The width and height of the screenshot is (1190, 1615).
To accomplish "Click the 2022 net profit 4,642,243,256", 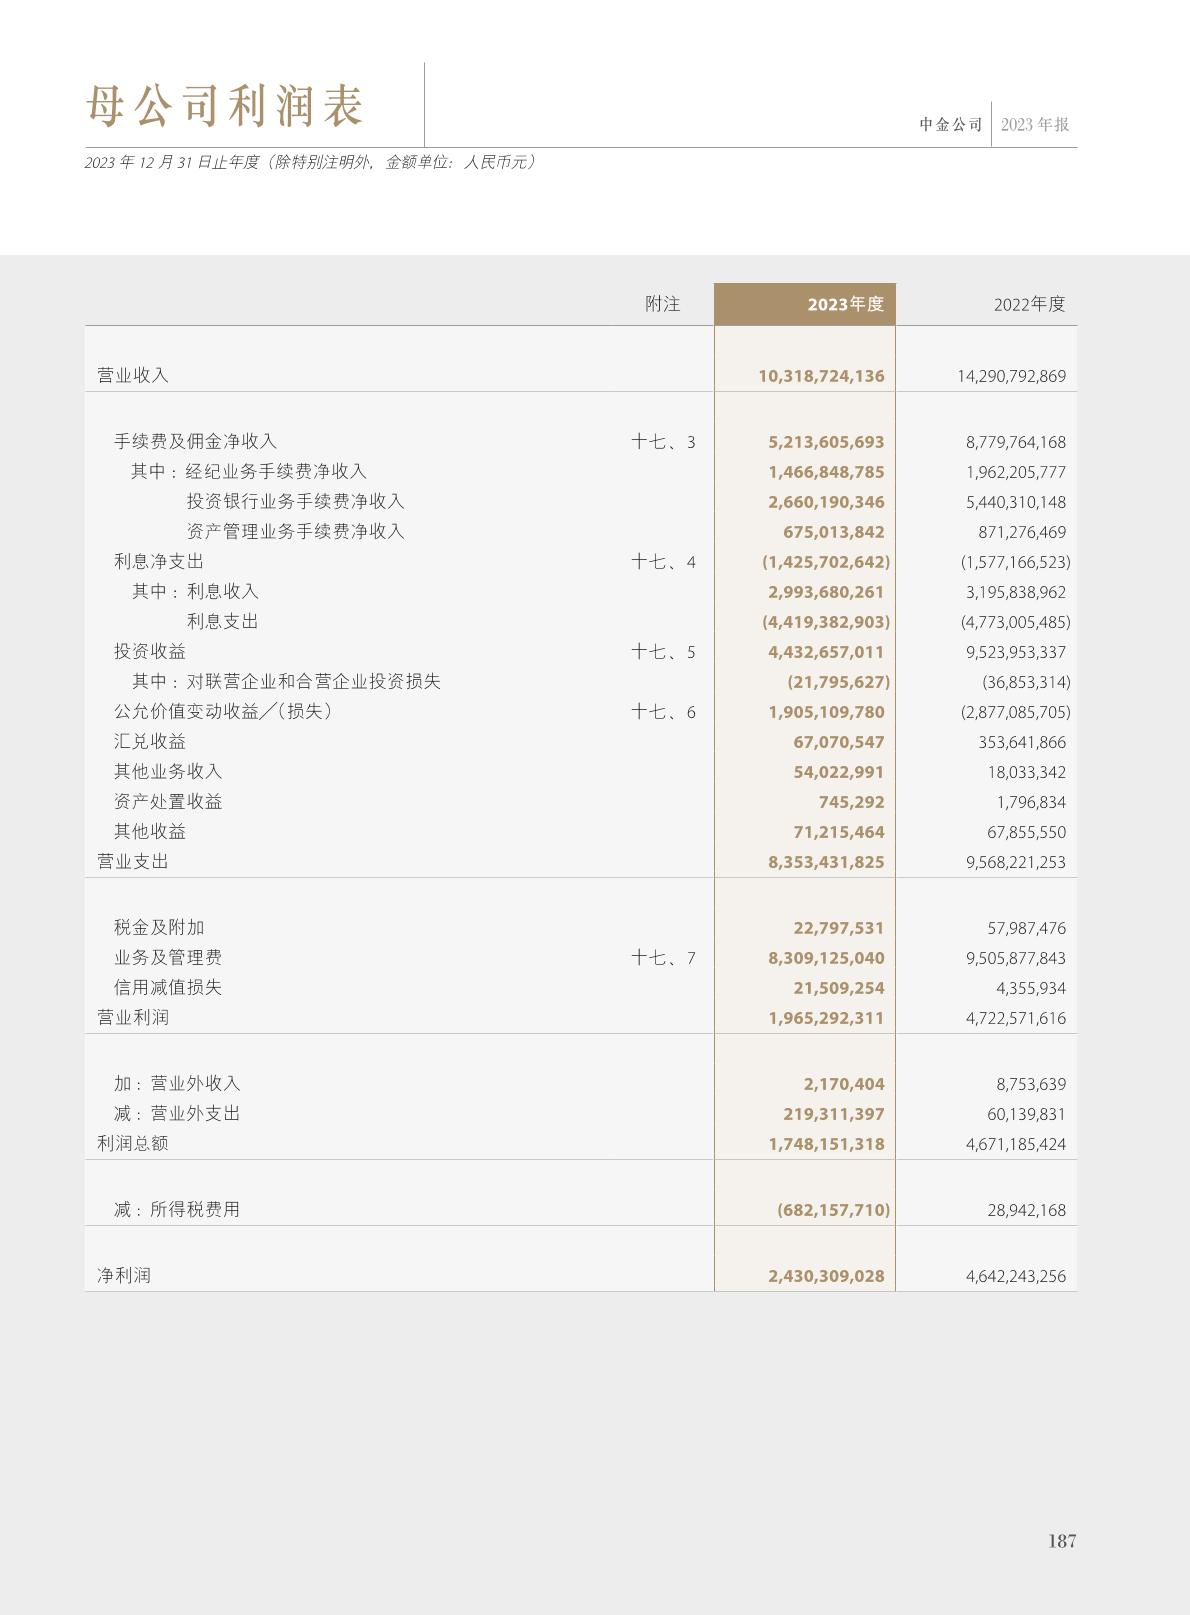I will coord(1015,1276).
